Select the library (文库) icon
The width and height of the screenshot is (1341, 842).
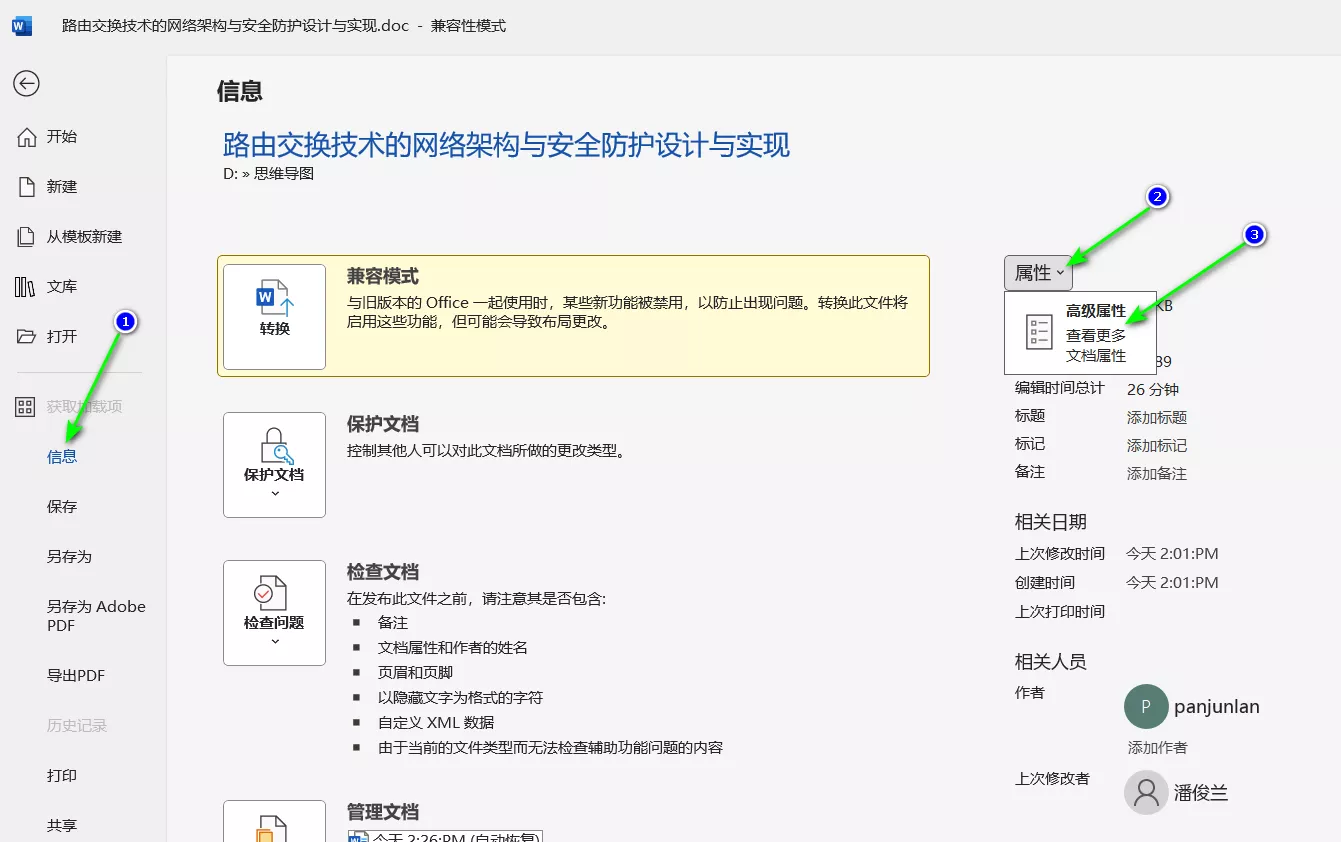pos(26,287)
